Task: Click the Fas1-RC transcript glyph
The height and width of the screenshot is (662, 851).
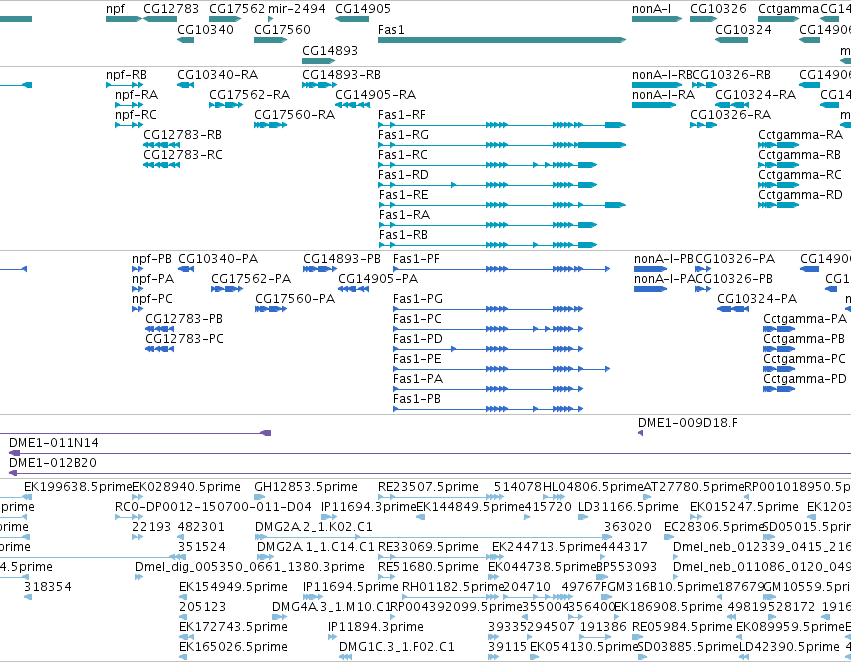Action: (x=487, y=165)
